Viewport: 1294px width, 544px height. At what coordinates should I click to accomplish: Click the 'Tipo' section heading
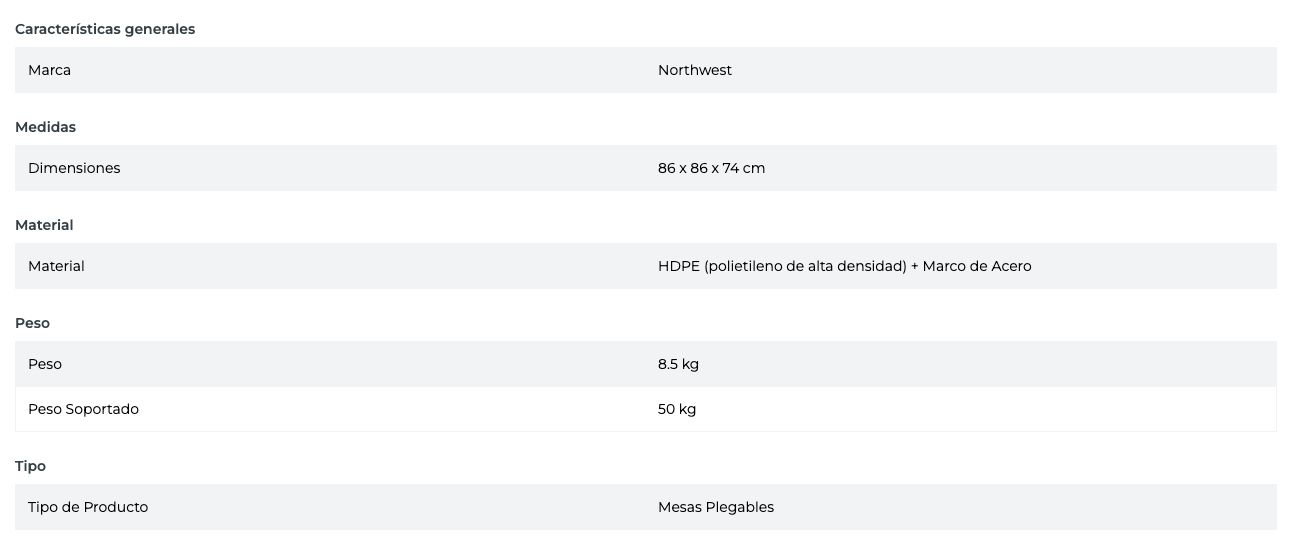tap(30, 466)
